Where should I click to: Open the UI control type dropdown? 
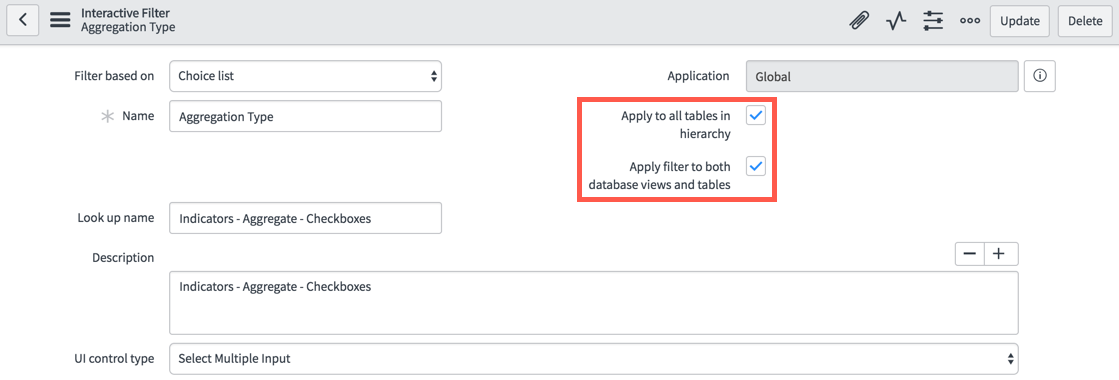point(594,359)
